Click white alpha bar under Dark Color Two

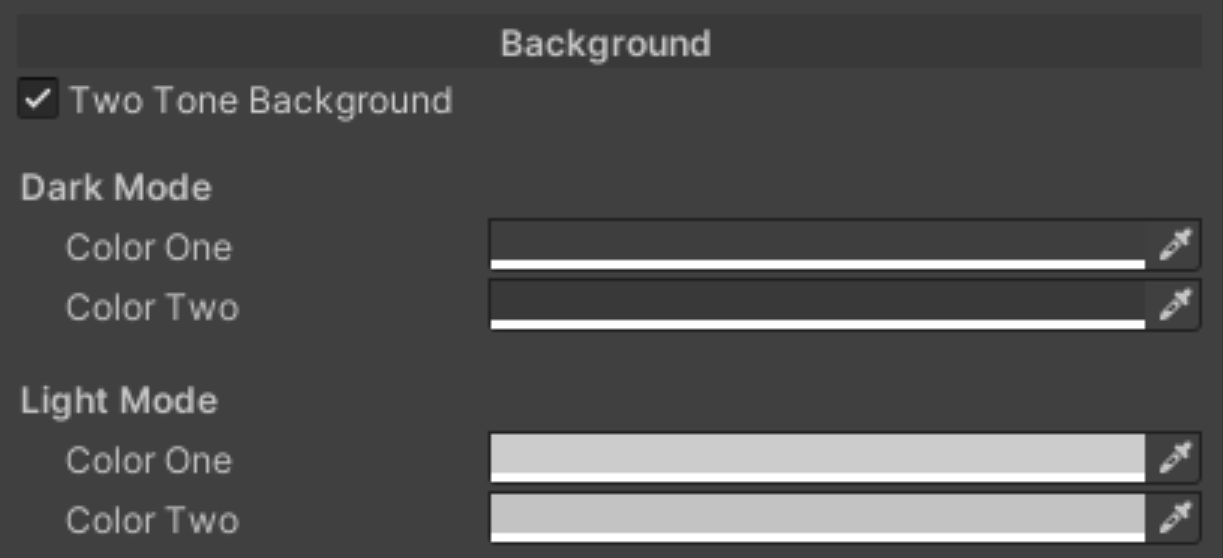817,325
